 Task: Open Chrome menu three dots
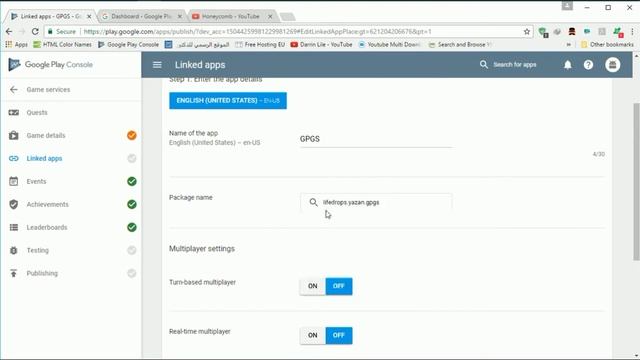632,31
